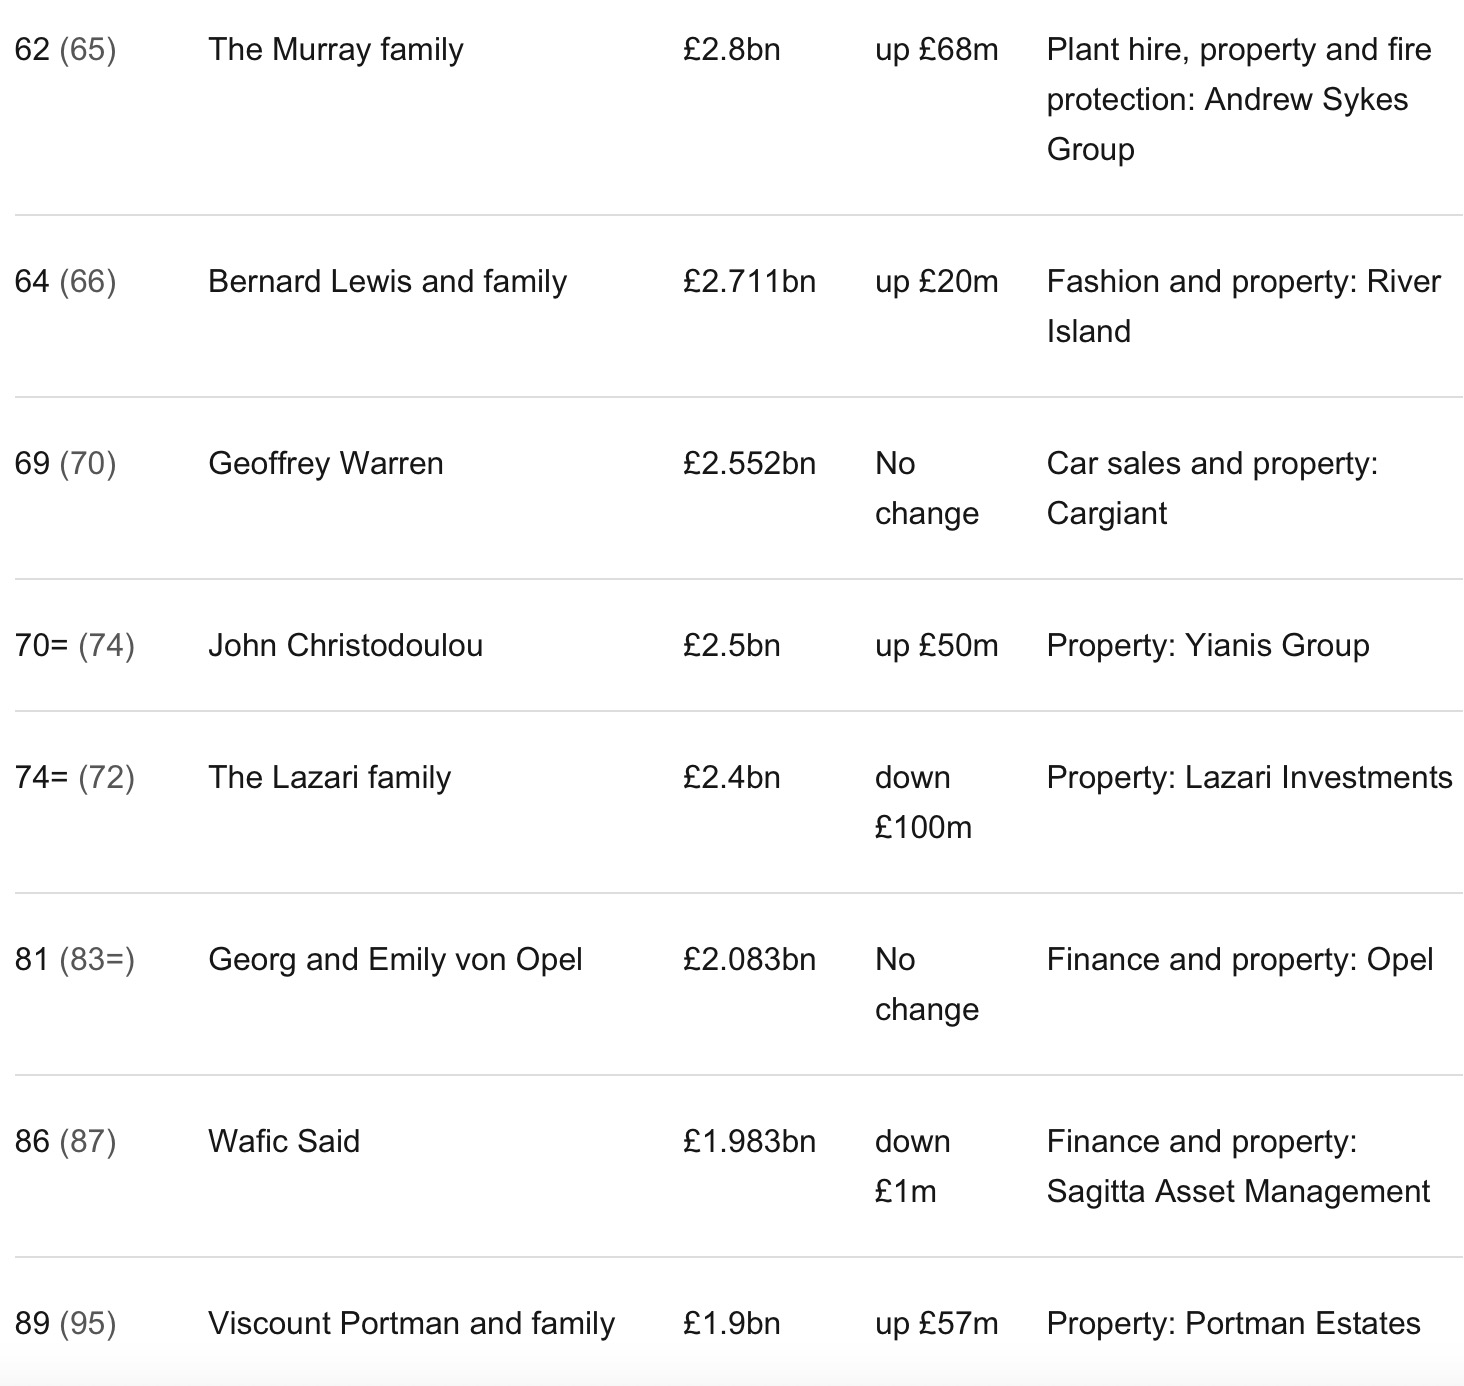
Task: Click Property: Portman Estates text
Action: [x=1233, y=1324]
